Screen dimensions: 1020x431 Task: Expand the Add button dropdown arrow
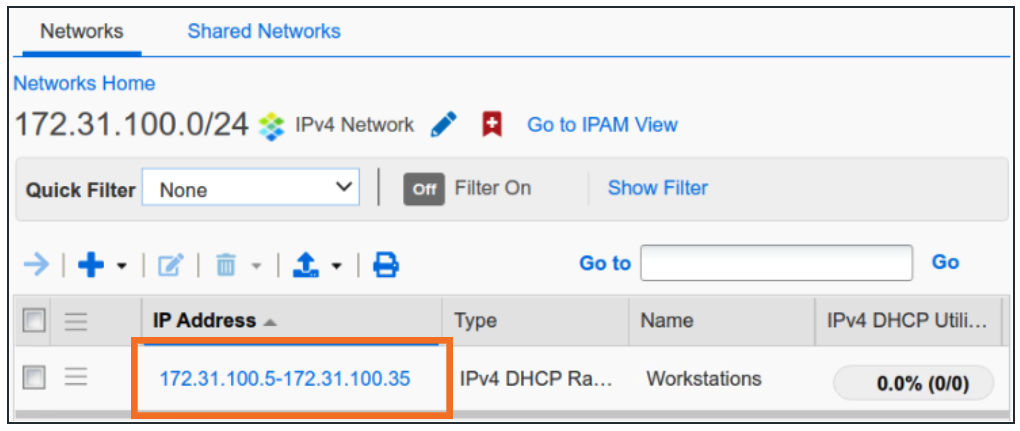122,266
